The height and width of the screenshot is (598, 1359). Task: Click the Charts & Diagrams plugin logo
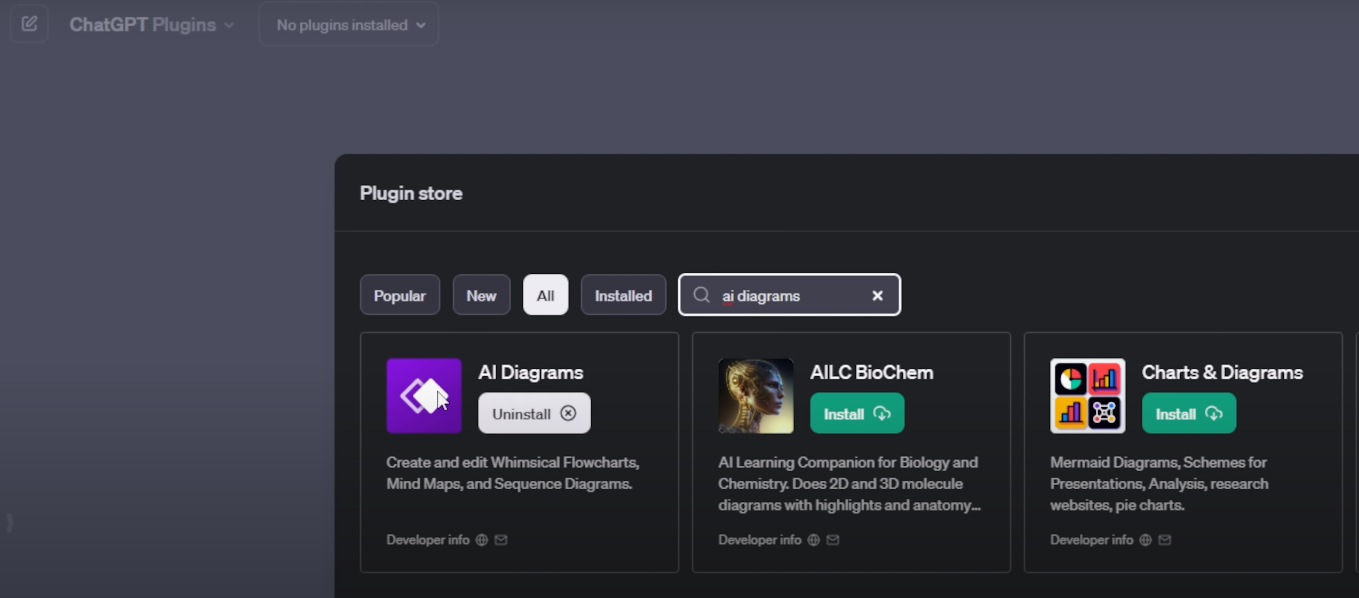pyautogui.click(x=1088, y=395)
